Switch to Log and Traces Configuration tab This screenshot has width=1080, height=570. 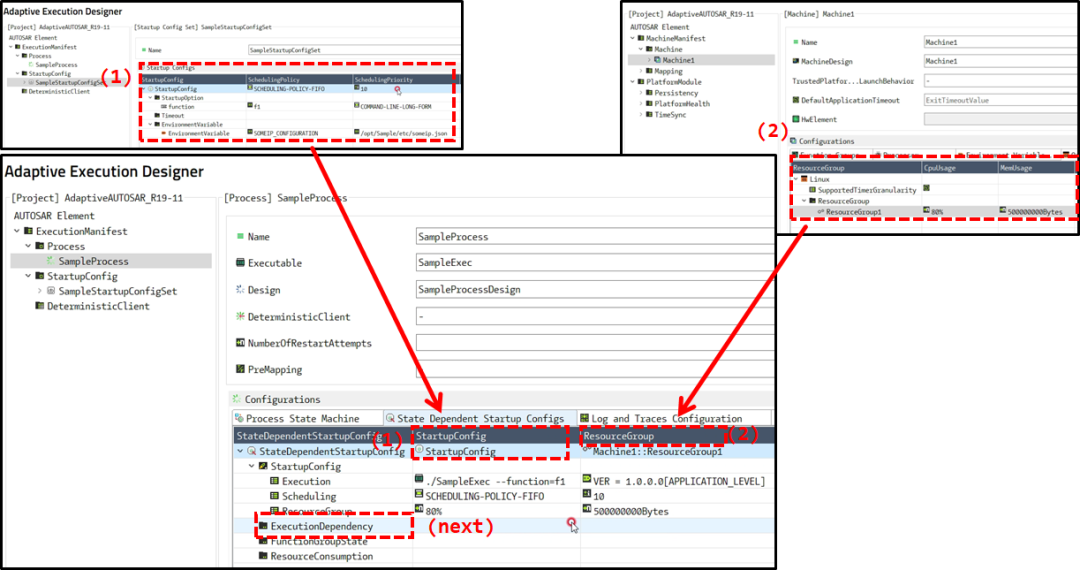point(667,419)
